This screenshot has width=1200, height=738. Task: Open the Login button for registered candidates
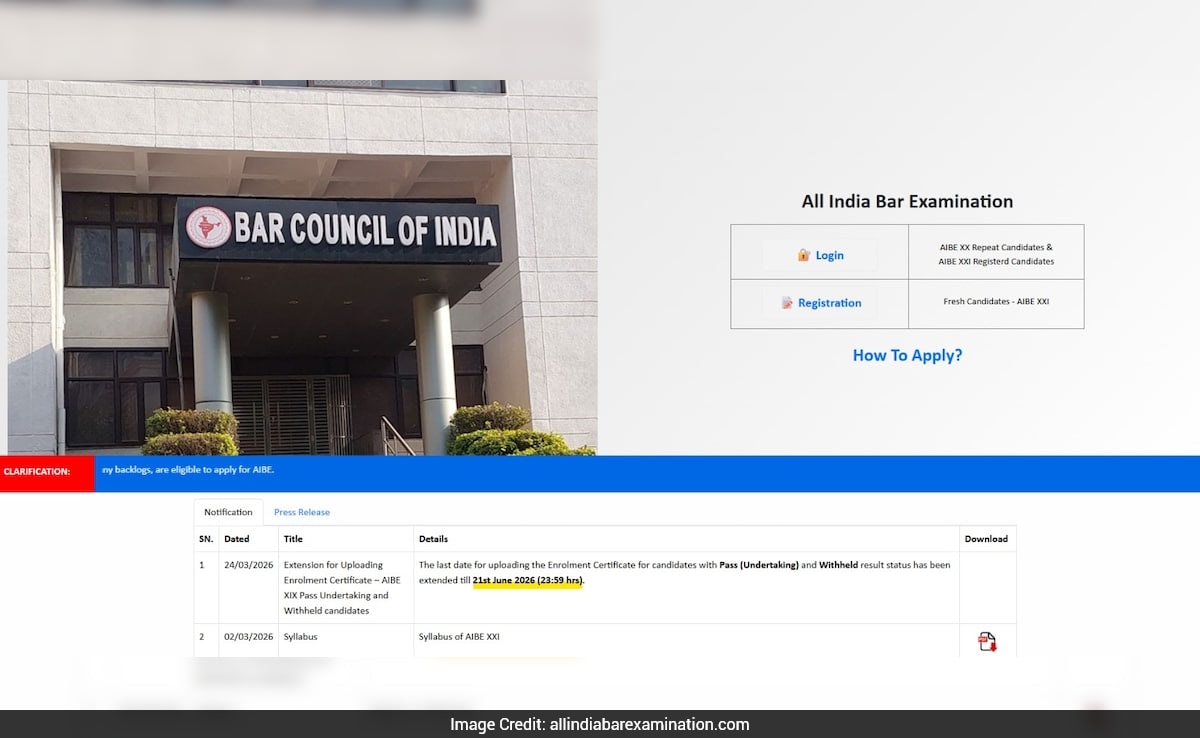tap(820, 255)
